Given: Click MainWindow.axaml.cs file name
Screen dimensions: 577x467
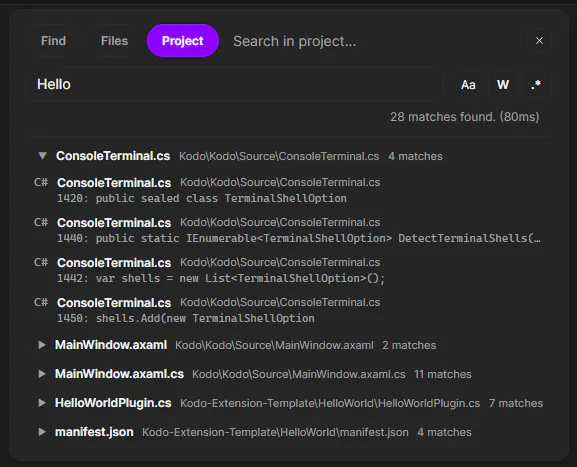Looking at the screenshot, I should 119,374.
